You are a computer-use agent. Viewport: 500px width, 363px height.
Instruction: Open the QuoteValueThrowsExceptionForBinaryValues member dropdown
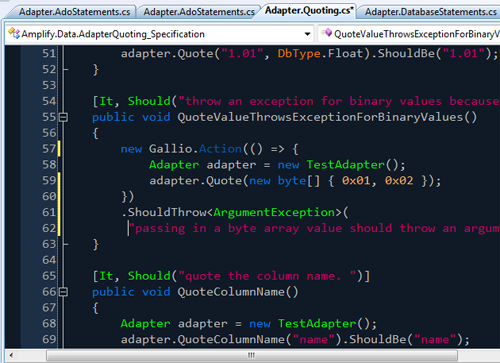click(x=409, y=34)
